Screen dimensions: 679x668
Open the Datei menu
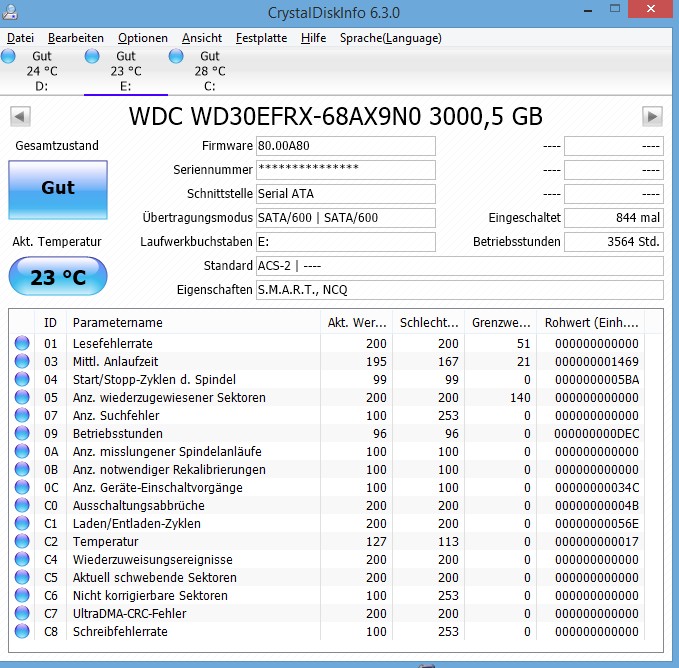(20, 38)
